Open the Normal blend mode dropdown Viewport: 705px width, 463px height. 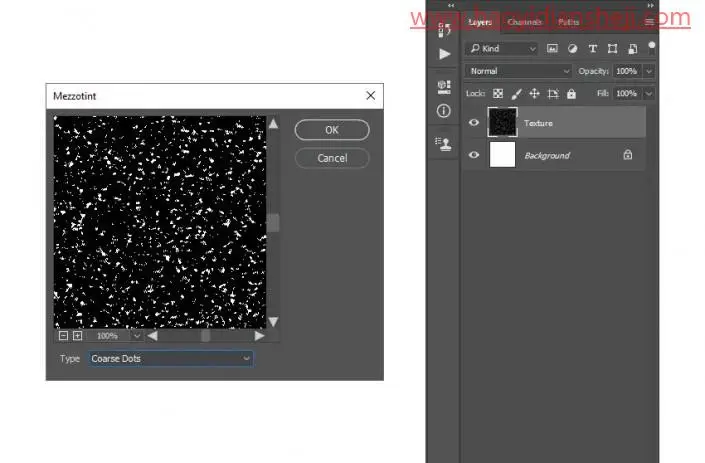point(518,71)
